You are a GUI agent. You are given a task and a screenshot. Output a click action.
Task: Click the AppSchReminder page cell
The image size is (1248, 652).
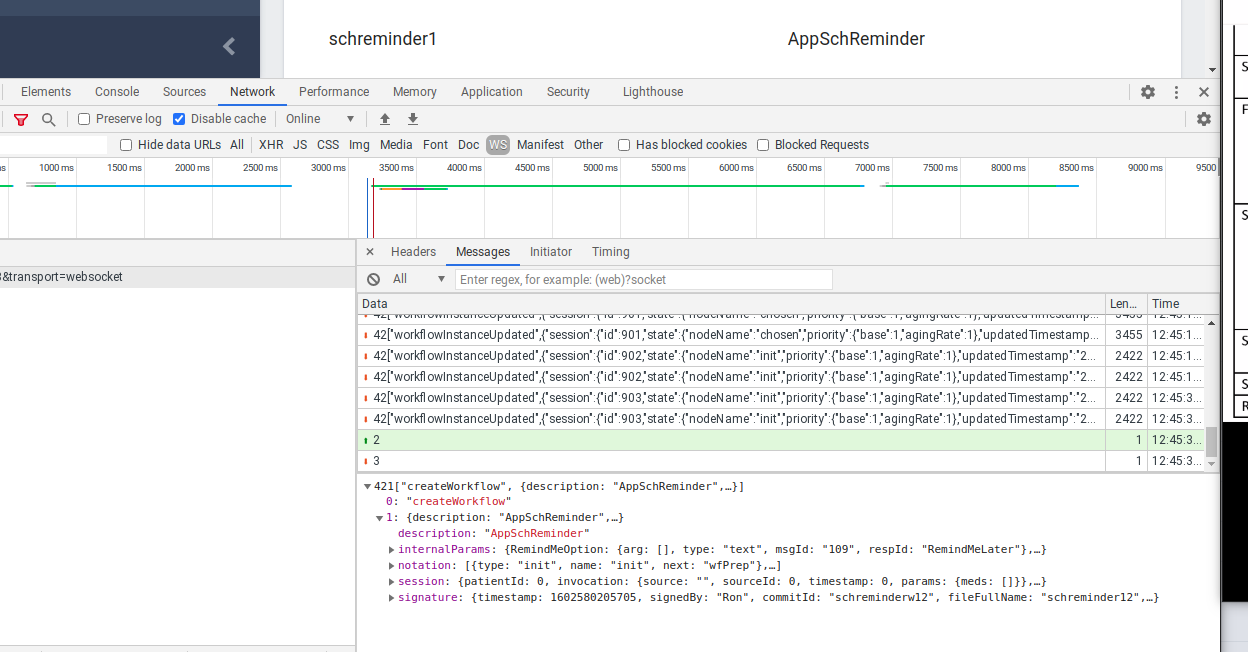point(856,39)
